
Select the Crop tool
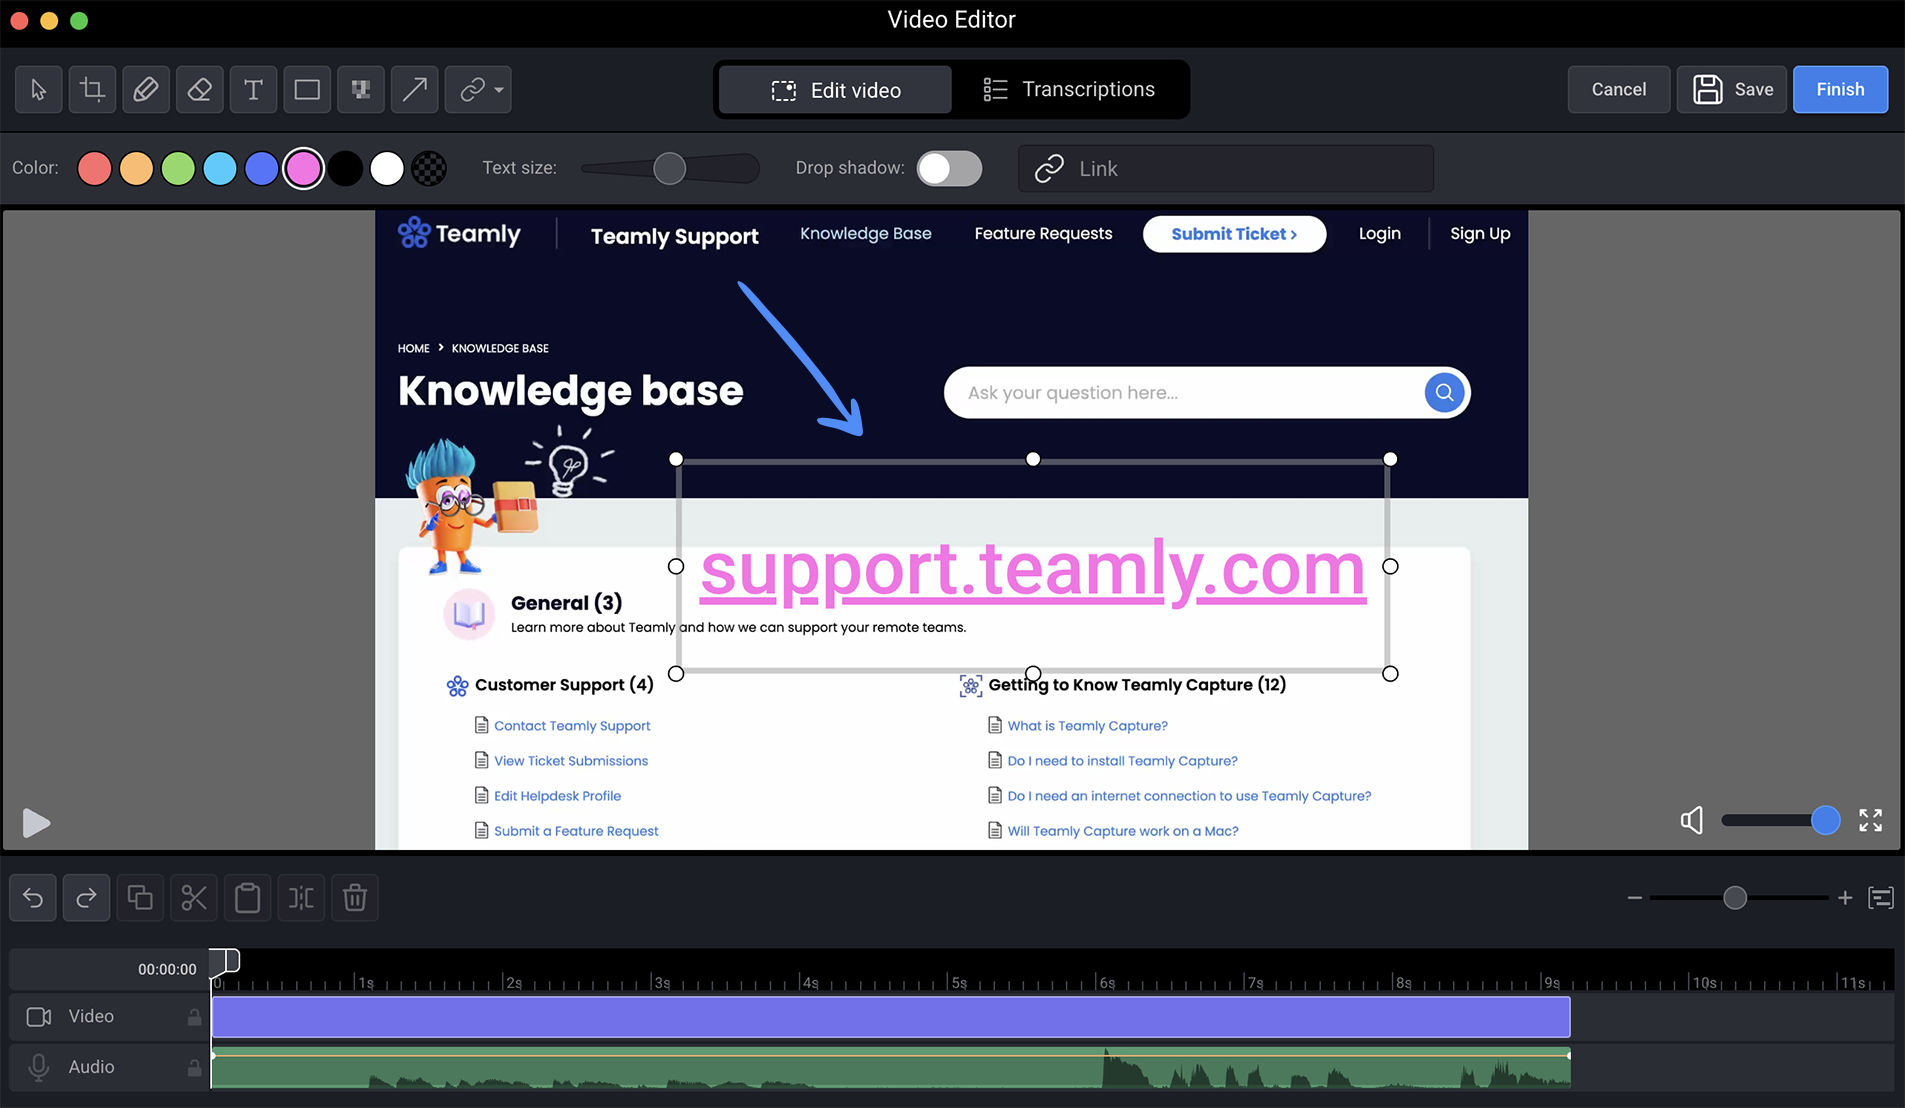coord(93,90)
